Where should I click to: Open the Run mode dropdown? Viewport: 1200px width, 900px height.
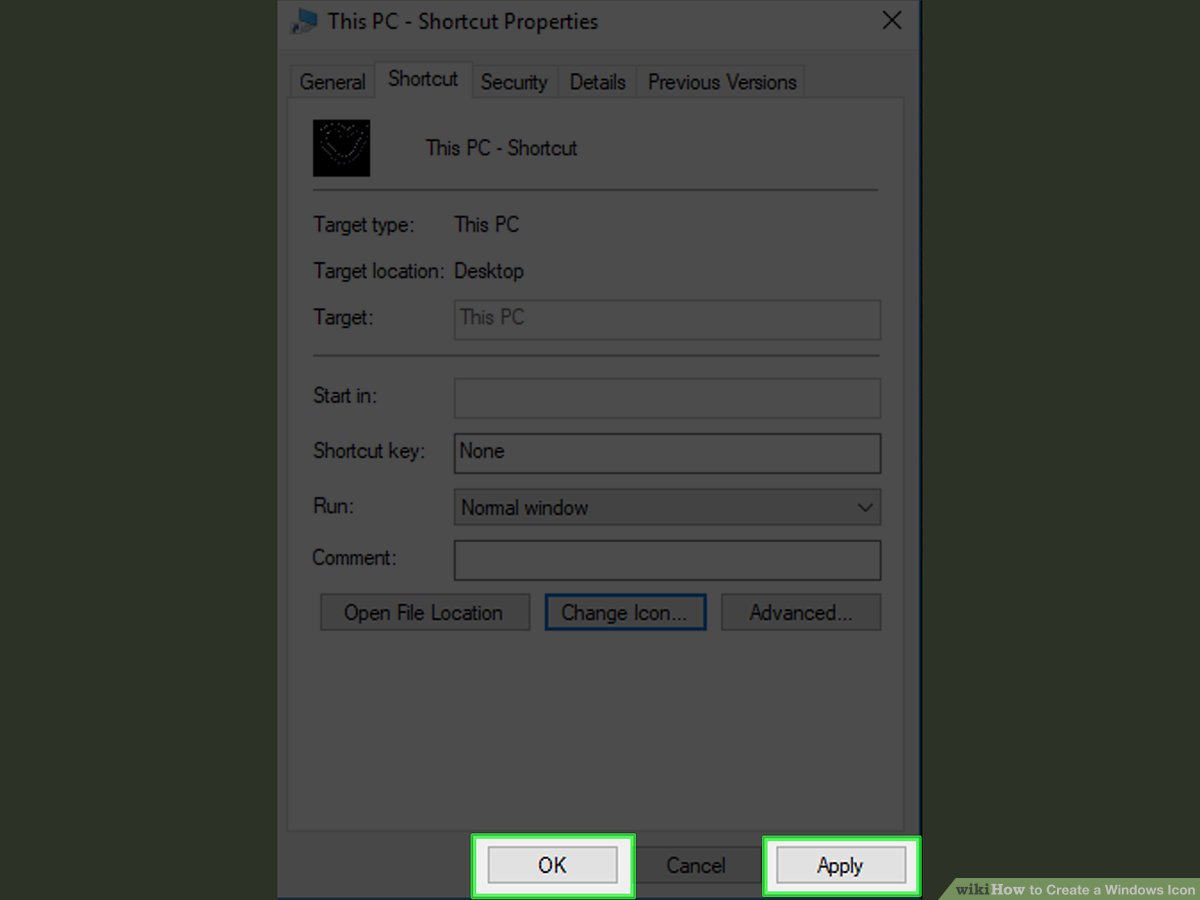[x=667, y=507]
